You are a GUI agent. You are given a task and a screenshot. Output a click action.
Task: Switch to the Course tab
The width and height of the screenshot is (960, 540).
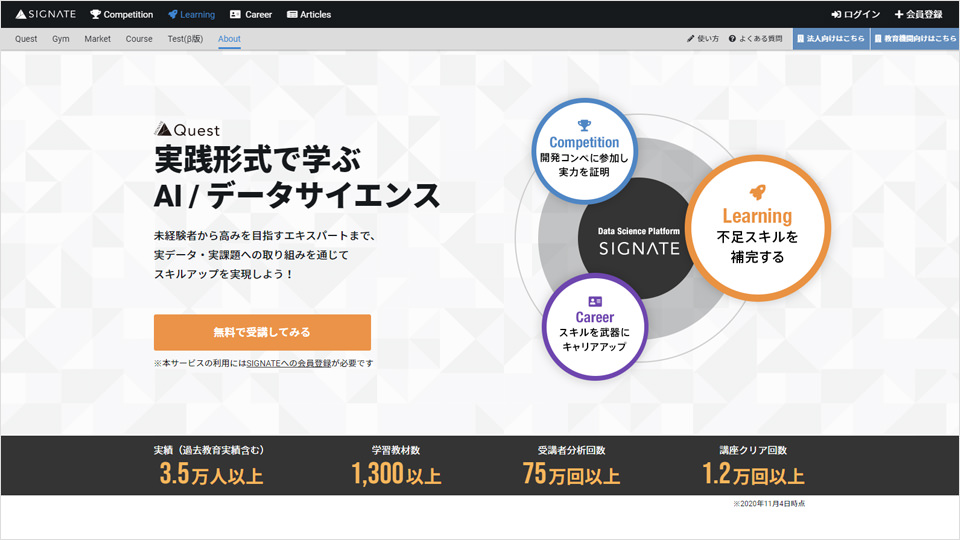139,39
